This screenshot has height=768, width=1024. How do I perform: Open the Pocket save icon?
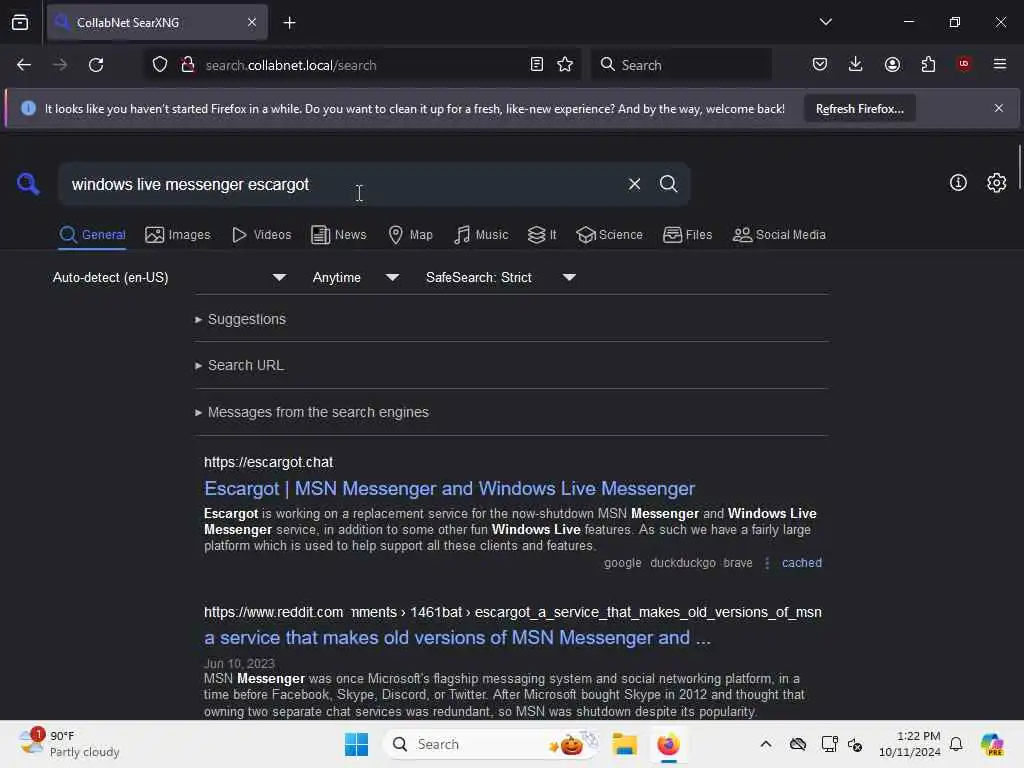[820, 65]
